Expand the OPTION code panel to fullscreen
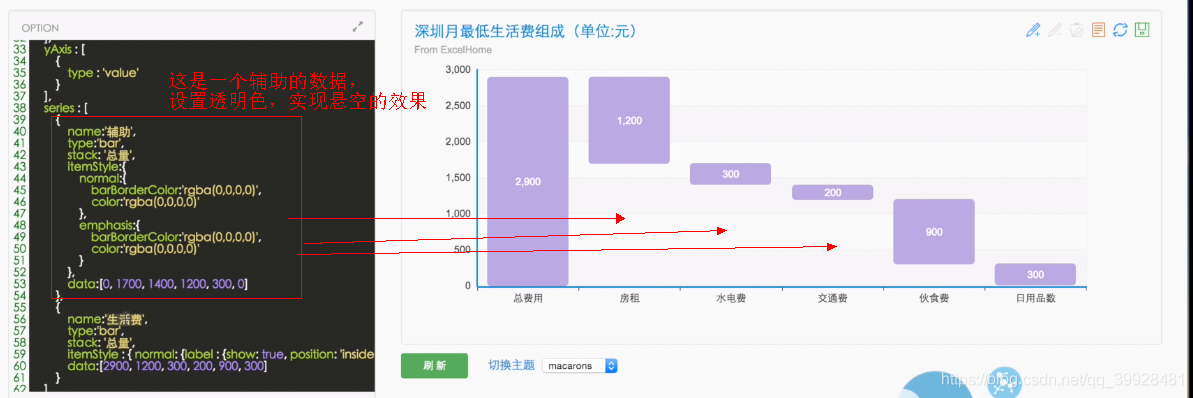Image resolution: width=1193 pixels, height=398 pixels. (x=358, y=27)
